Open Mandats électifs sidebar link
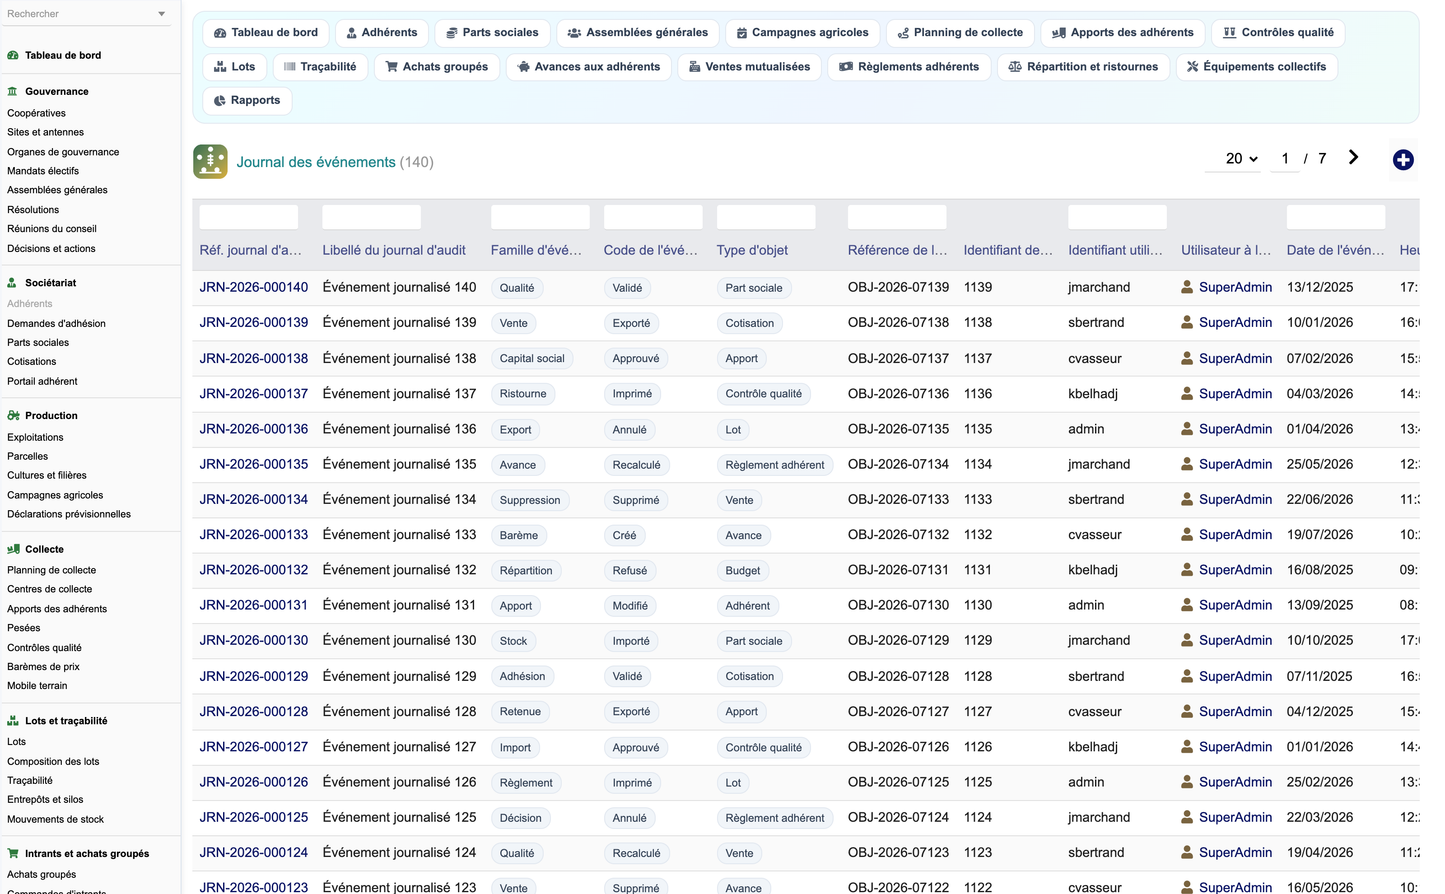Viewport: 1445px width, 894px height. point(43,171)
